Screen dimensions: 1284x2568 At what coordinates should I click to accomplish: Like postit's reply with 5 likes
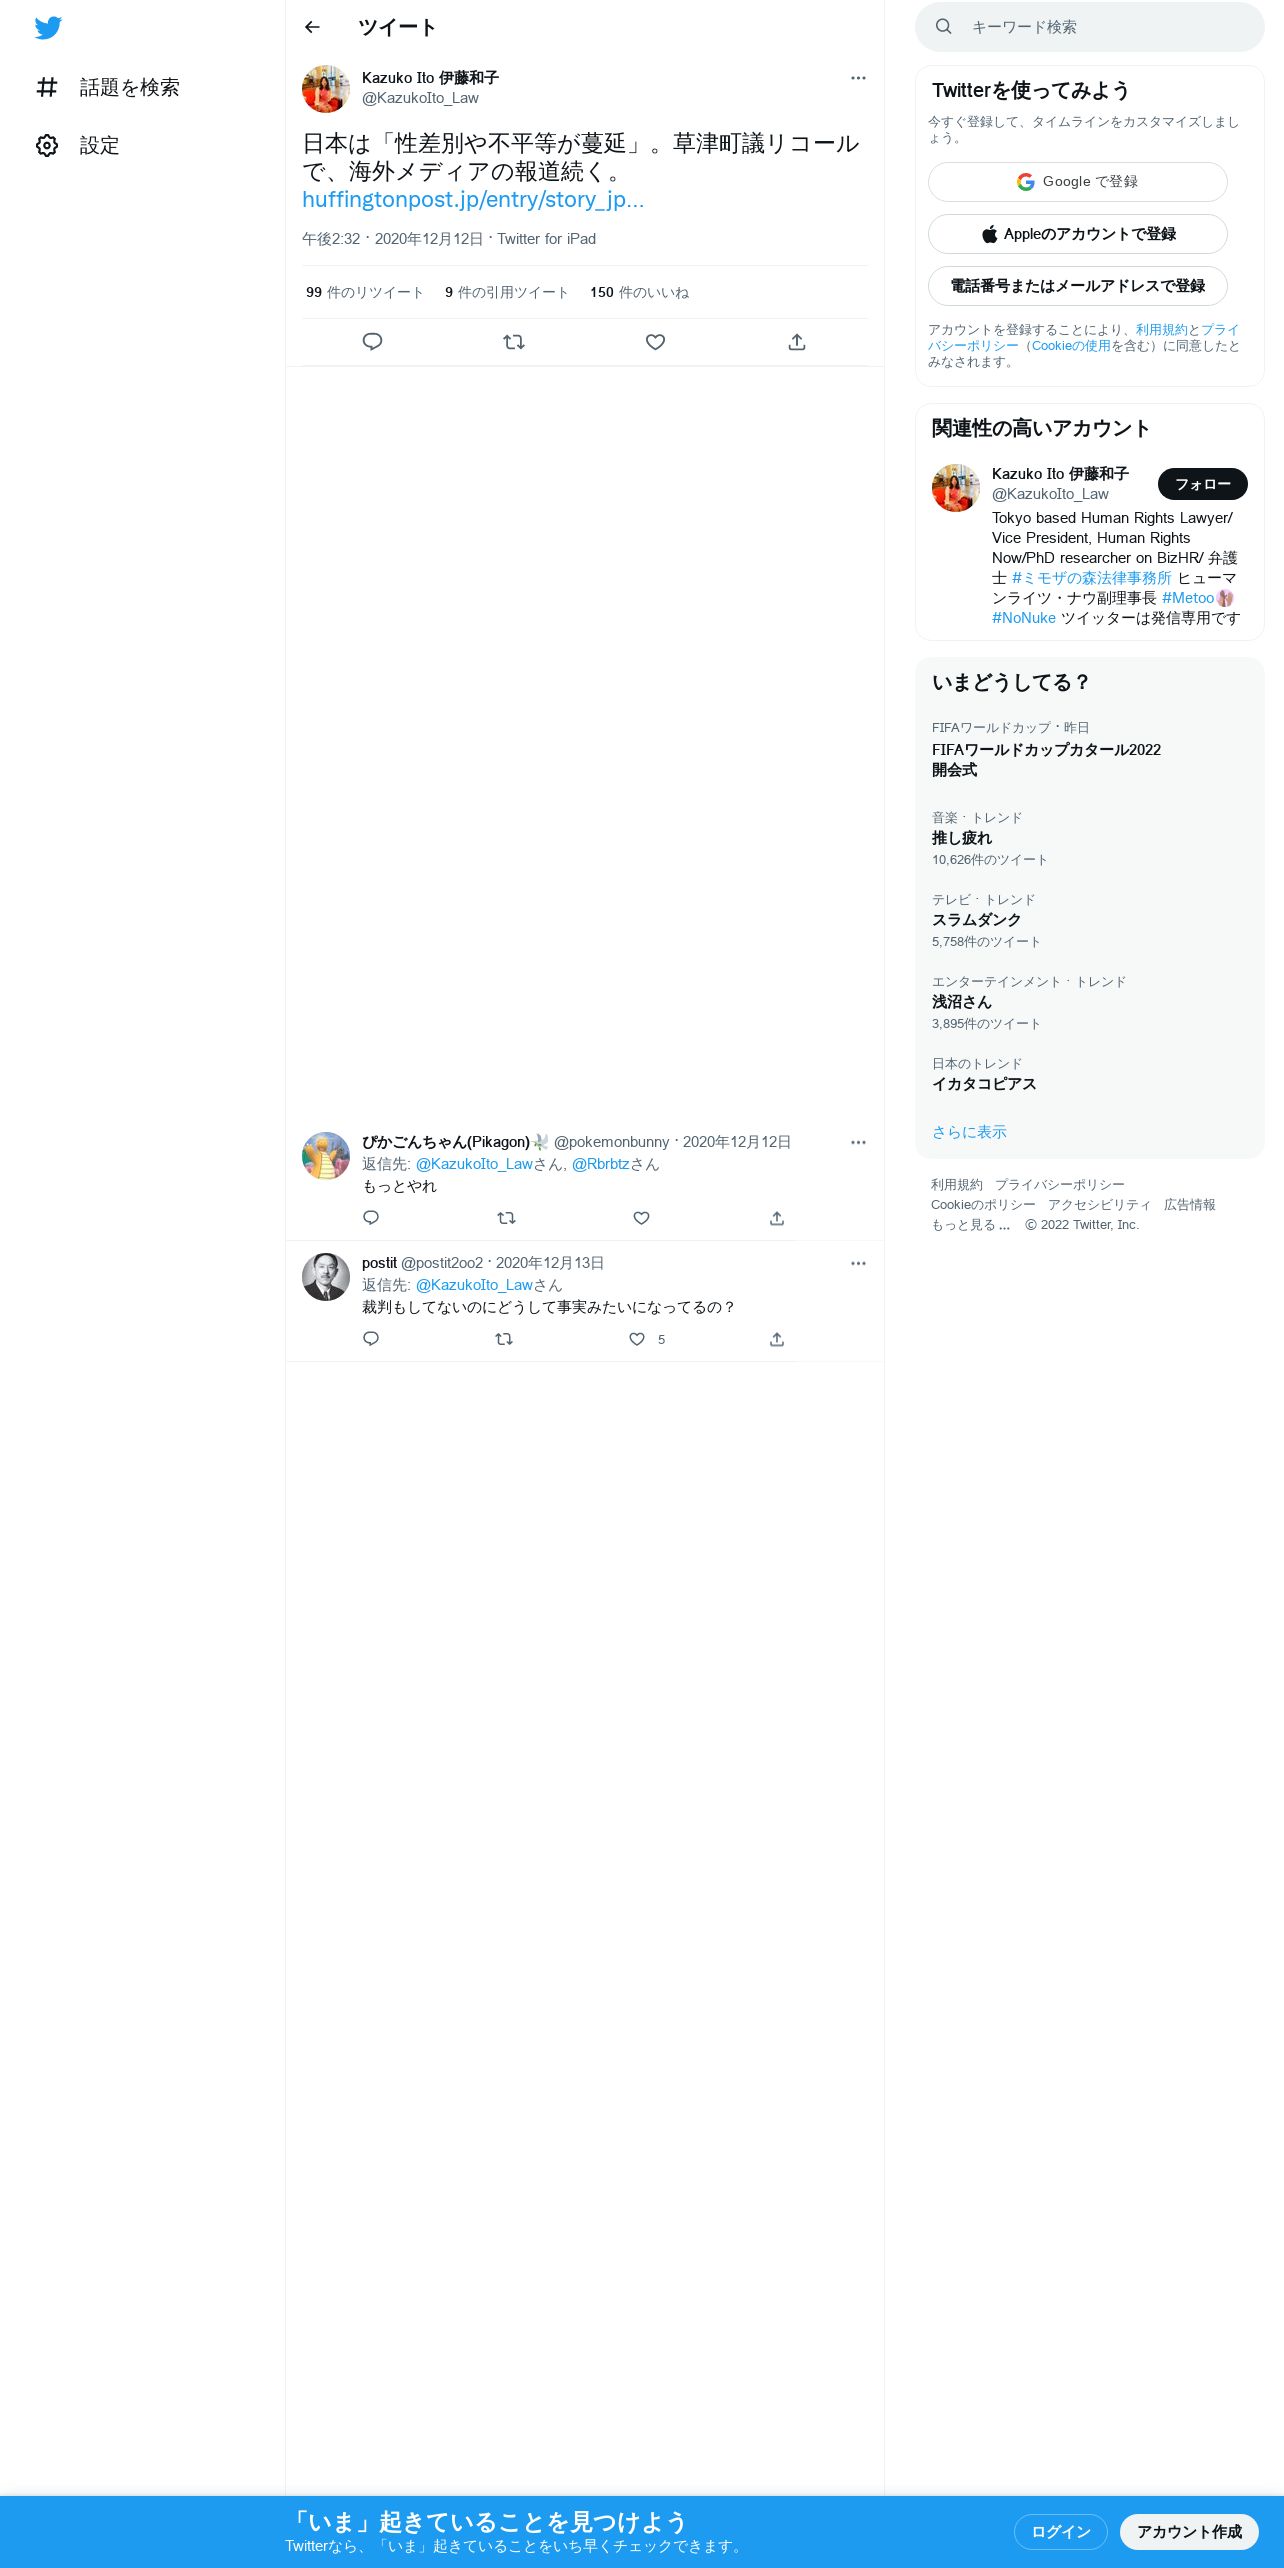[x=637, y=1339]
